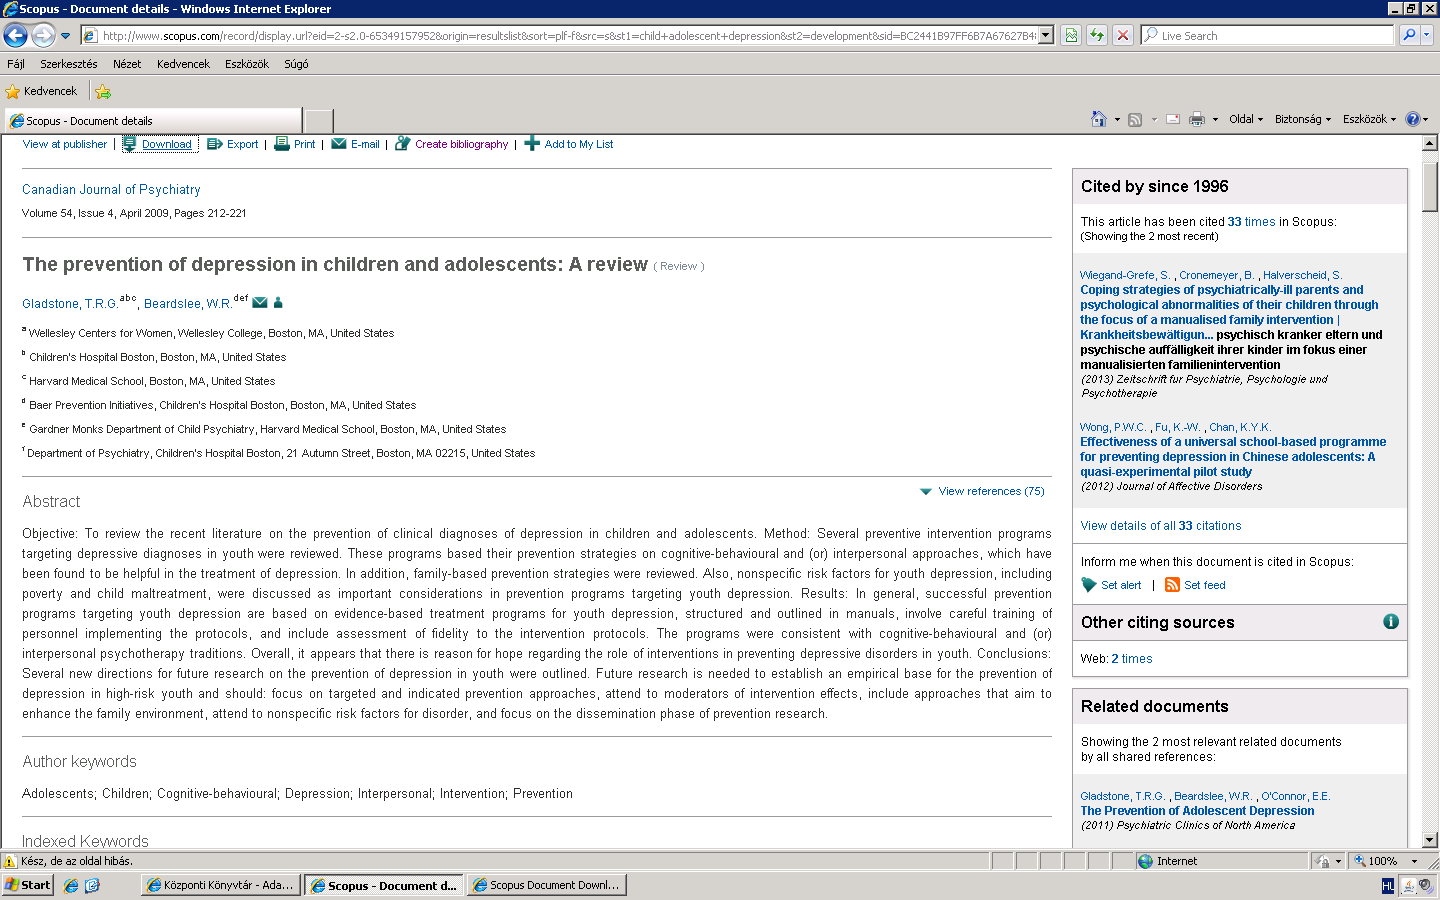
Task: Open the search provider dropdown arrow
Action: point(1427,36)
